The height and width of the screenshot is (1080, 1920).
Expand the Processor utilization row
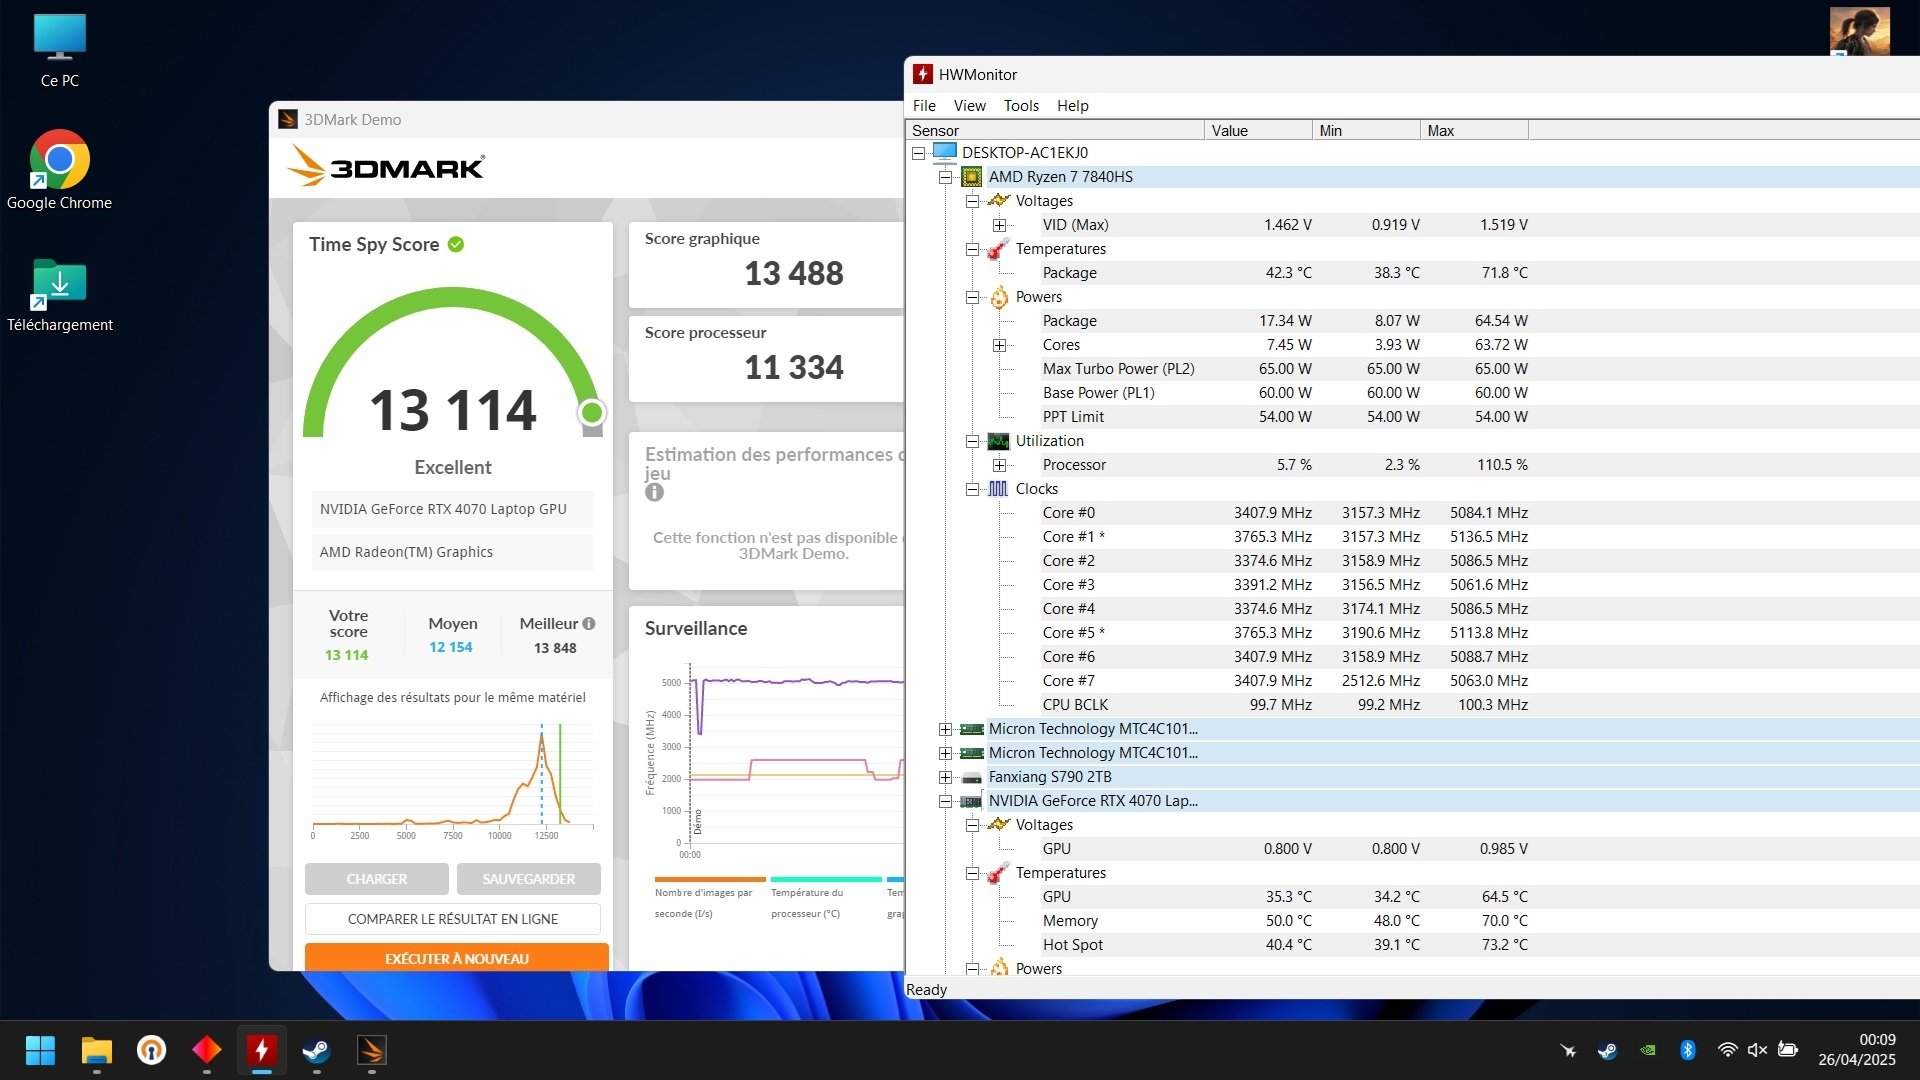[x=999, y=465]
